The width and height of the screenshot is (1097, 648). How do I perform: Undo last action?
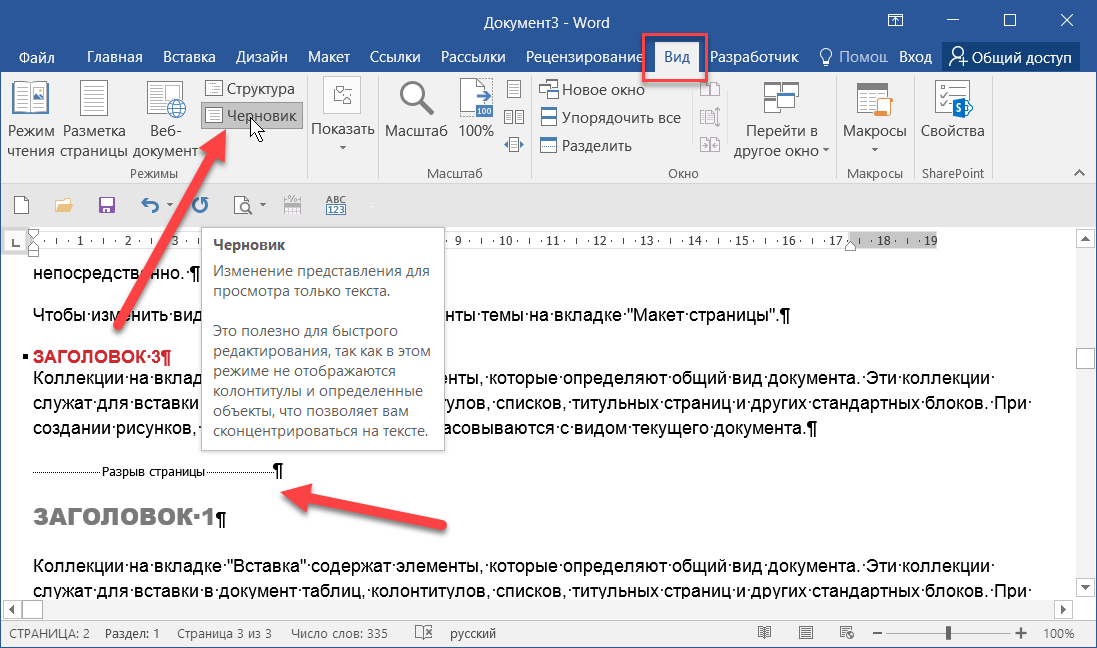pos(150,205)
